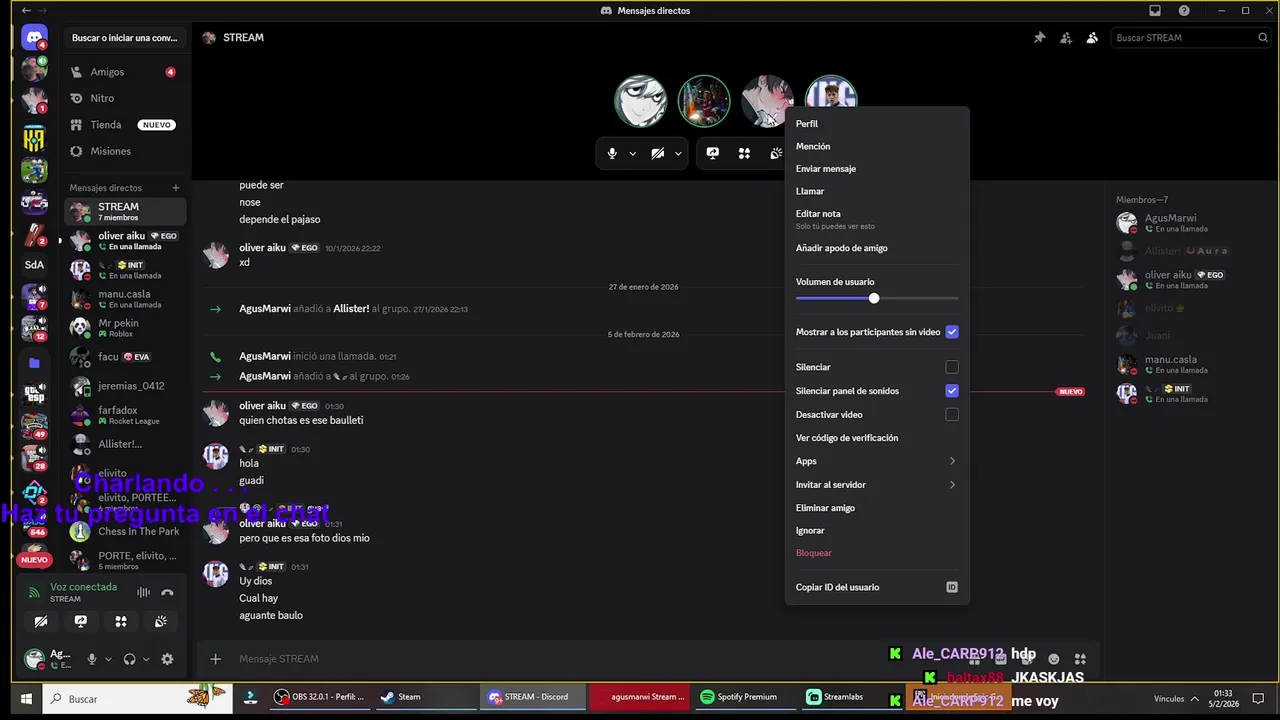Open Chess In The Park conversation
The image size is (1280, 720).
pos(125,532)
